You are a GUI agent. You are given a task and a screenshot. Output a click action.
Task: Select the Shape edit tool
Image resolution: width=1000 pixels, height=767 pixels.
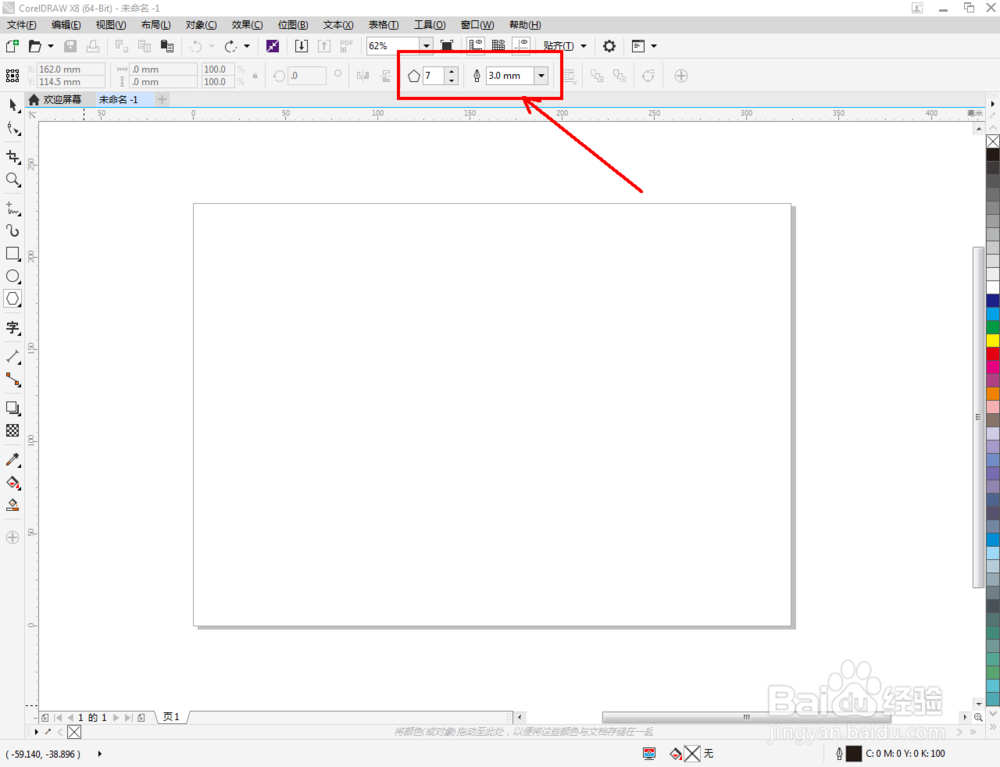[13, 129]
